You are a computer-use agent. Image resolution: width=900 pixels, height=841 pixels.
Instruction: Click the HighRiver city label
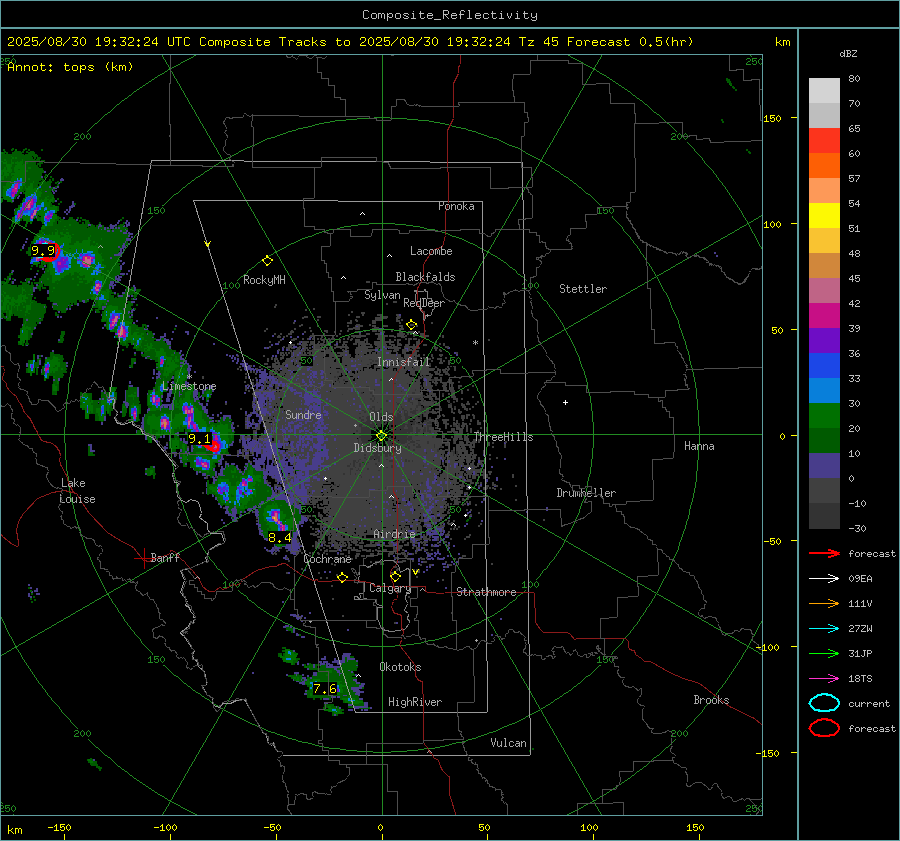pyautogui.click(x=415, y=702)
